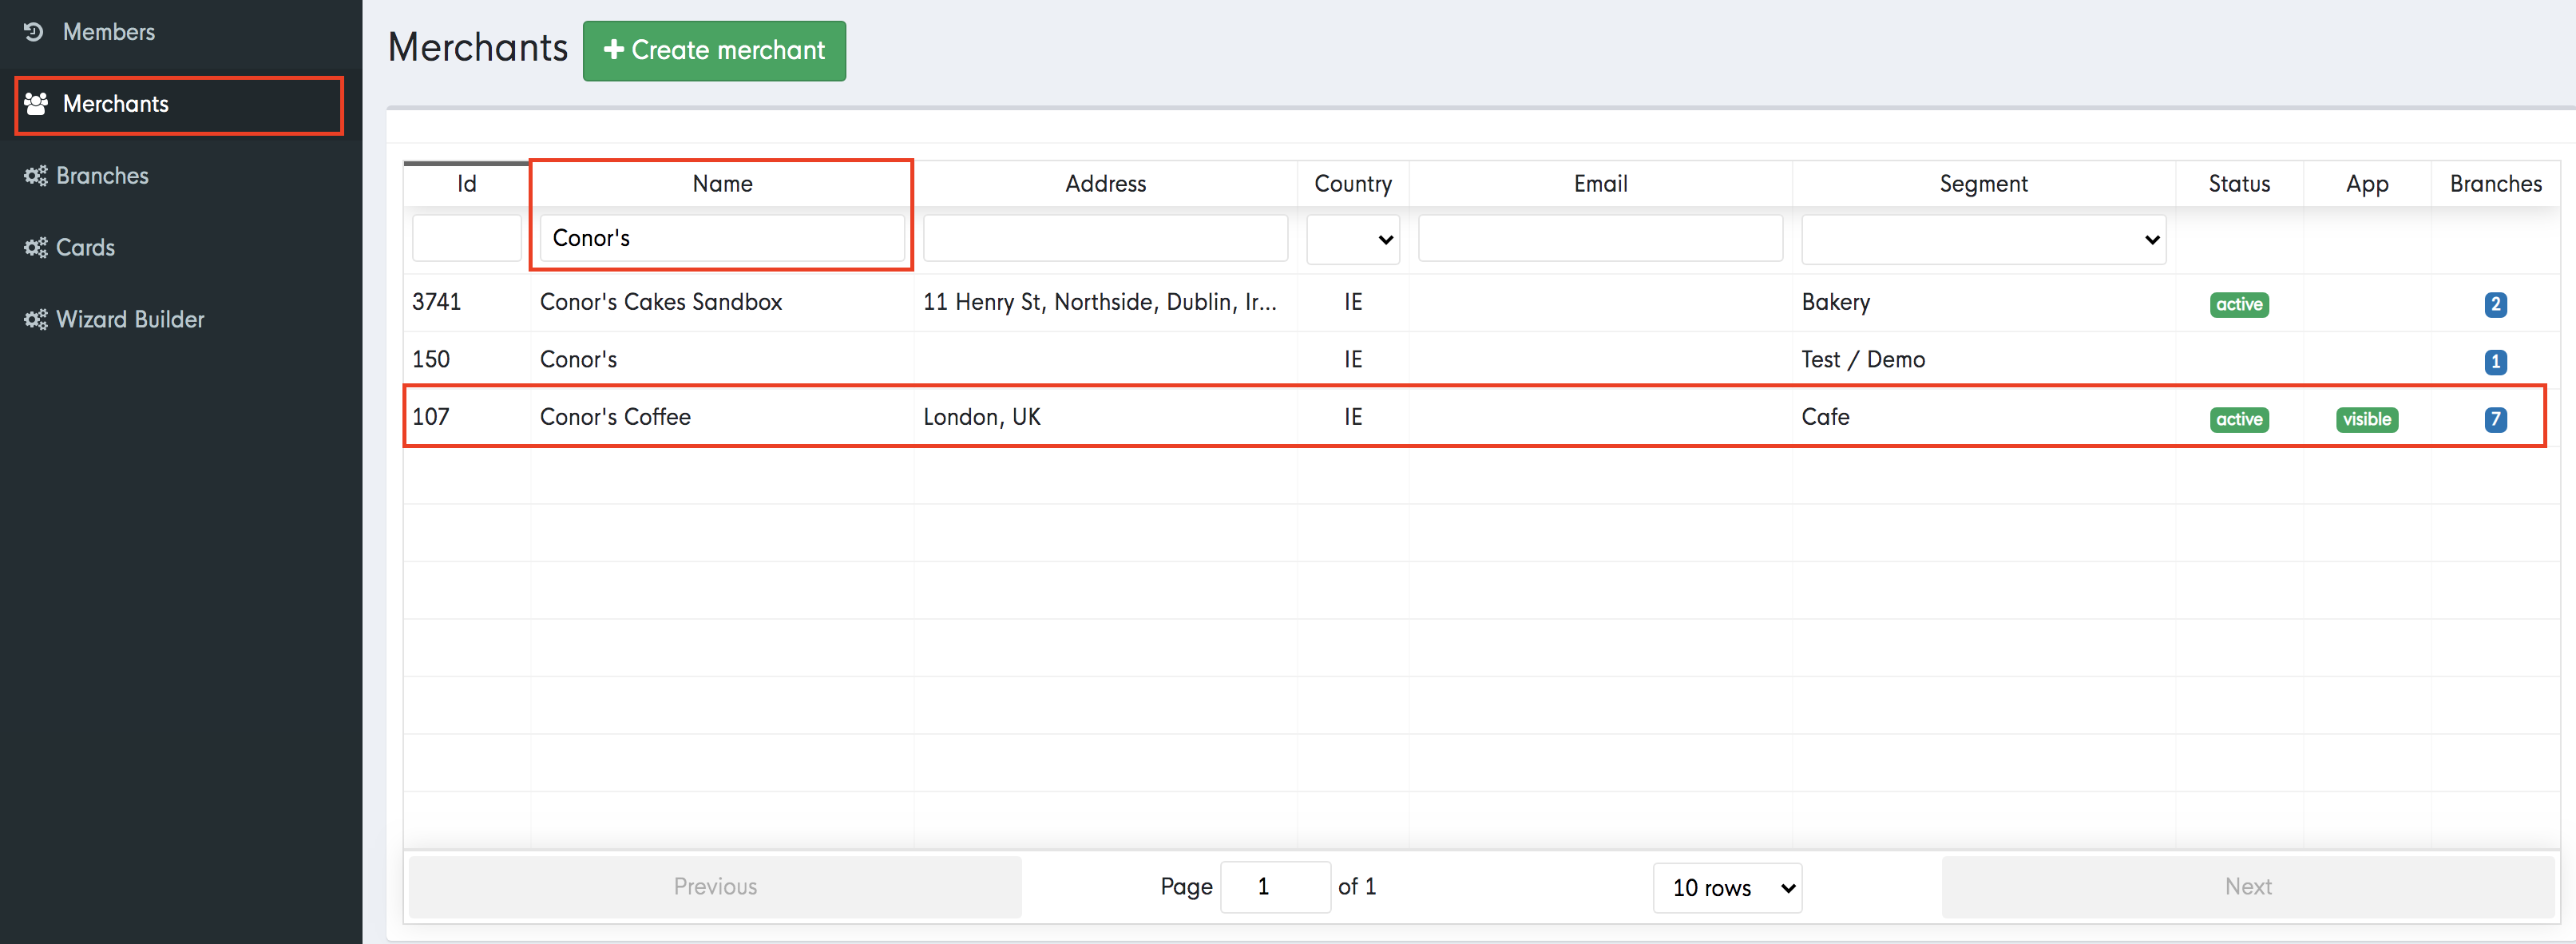Sort by the Id column header
This screenshot has height=944, width=2576.
(467, 184)
